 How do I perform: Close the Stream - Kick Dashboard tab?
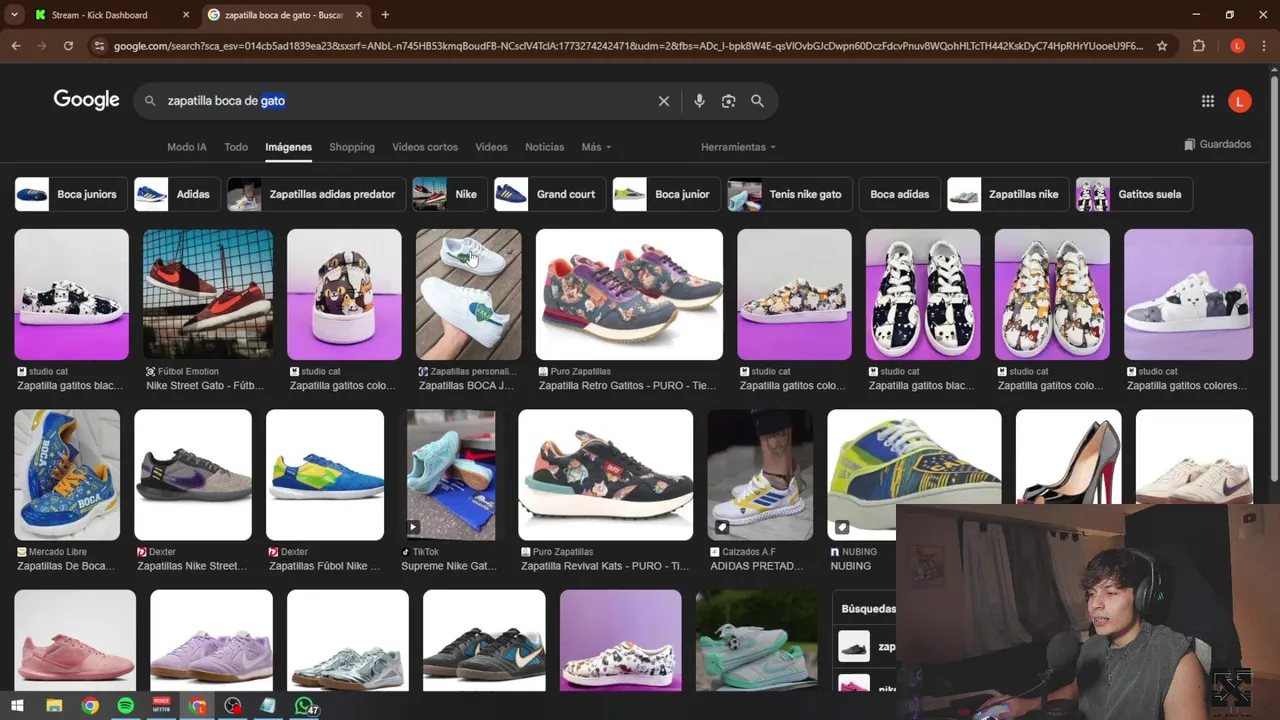[x=186, y=15]
